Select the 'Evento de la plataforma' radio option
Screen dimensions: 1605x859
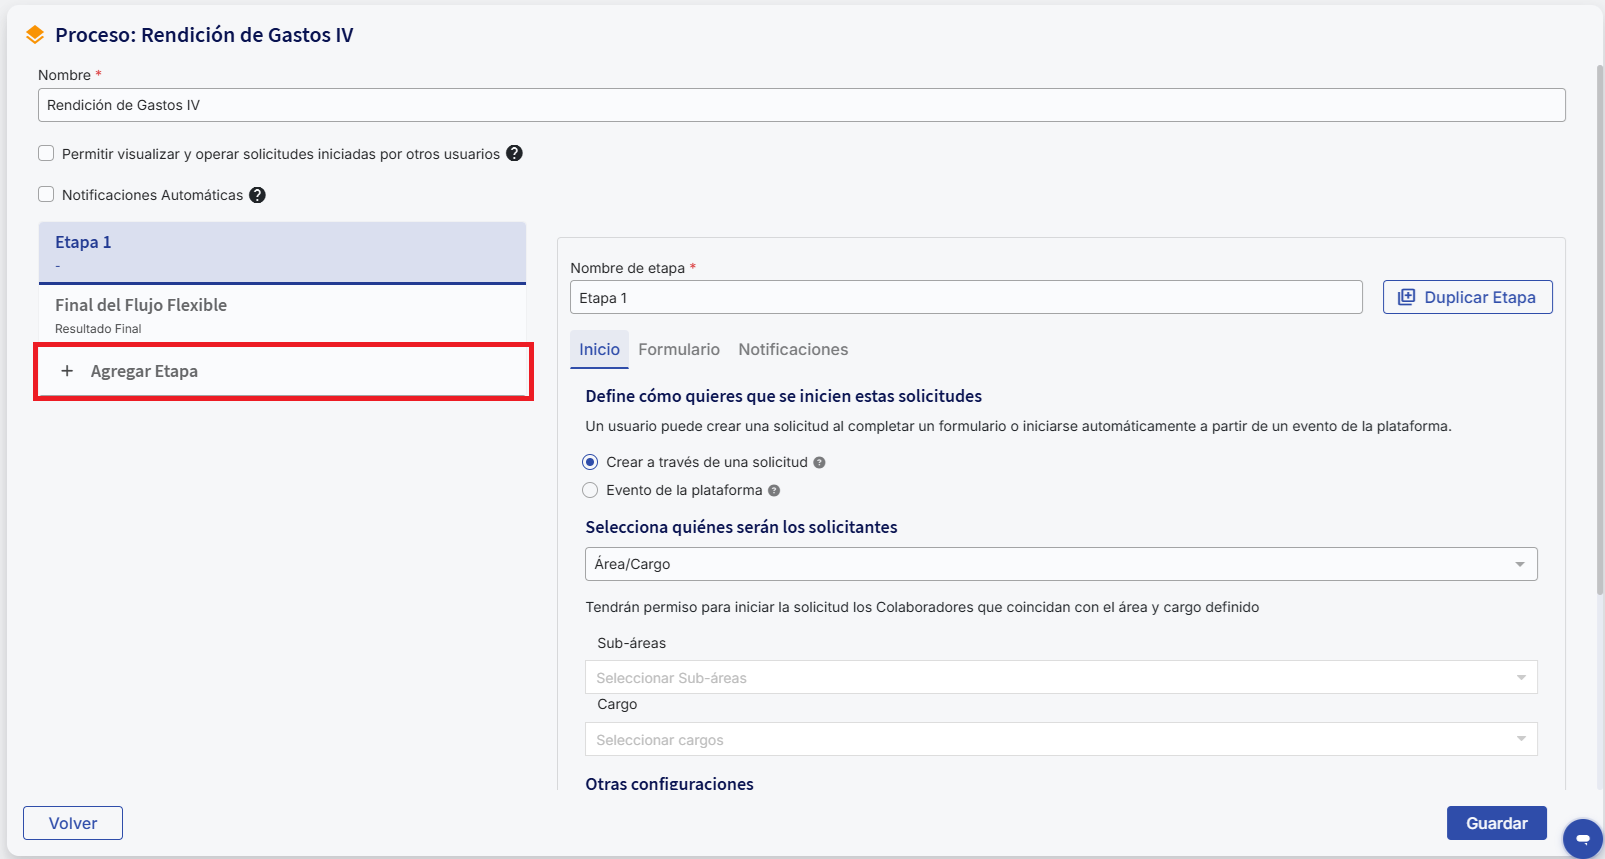590,490
